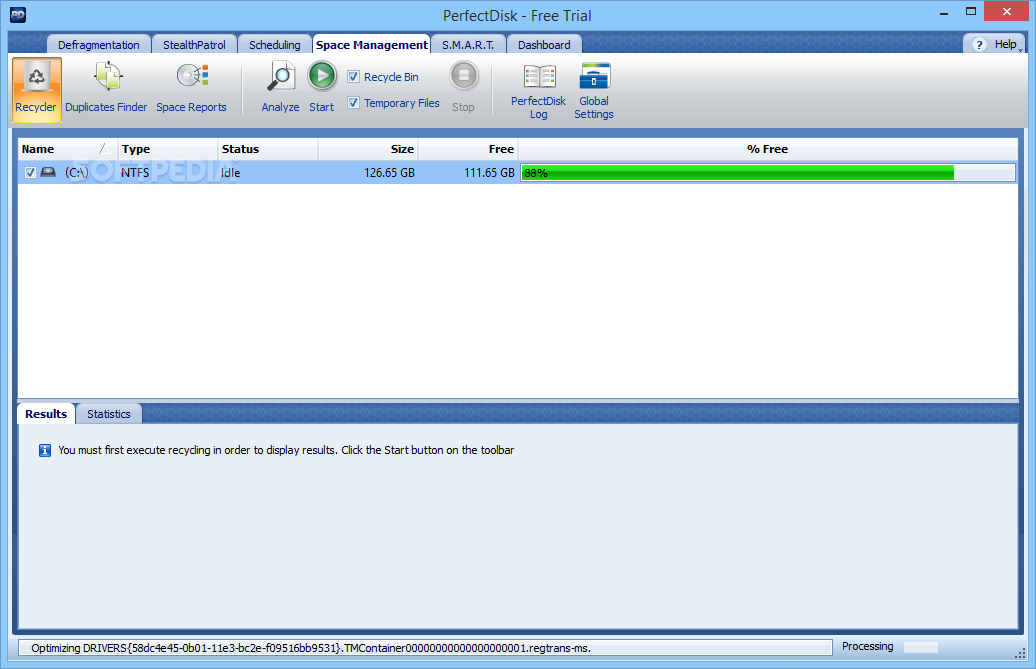Image resolution: width=1036 pixels, height=669 pixels.
Task: Click the 88% free space bar
Action: [x=768, y=173]
